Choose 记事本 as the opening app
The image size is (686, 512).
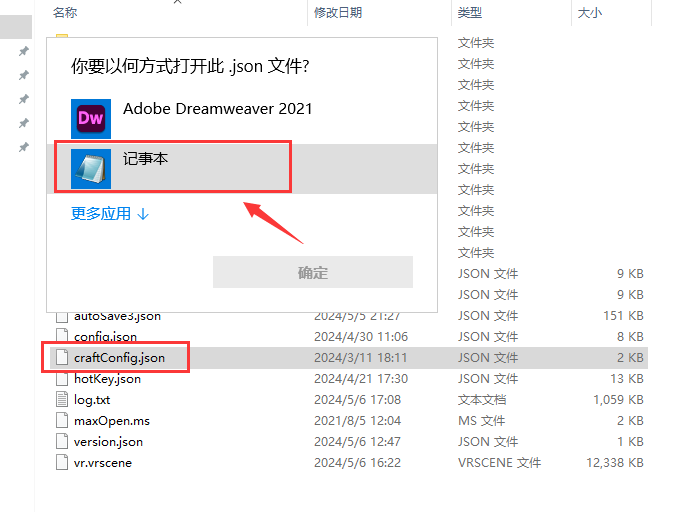pos(242,169)
